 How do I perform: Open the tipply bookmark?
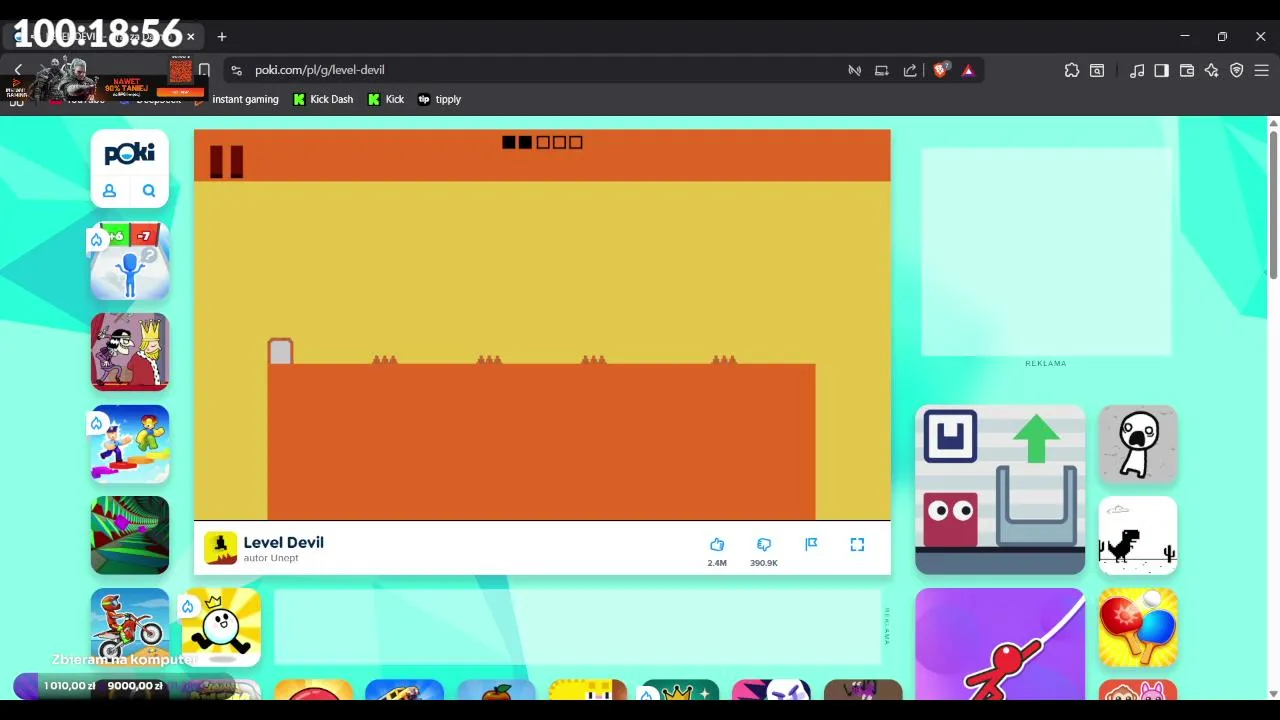coord(439,99)
